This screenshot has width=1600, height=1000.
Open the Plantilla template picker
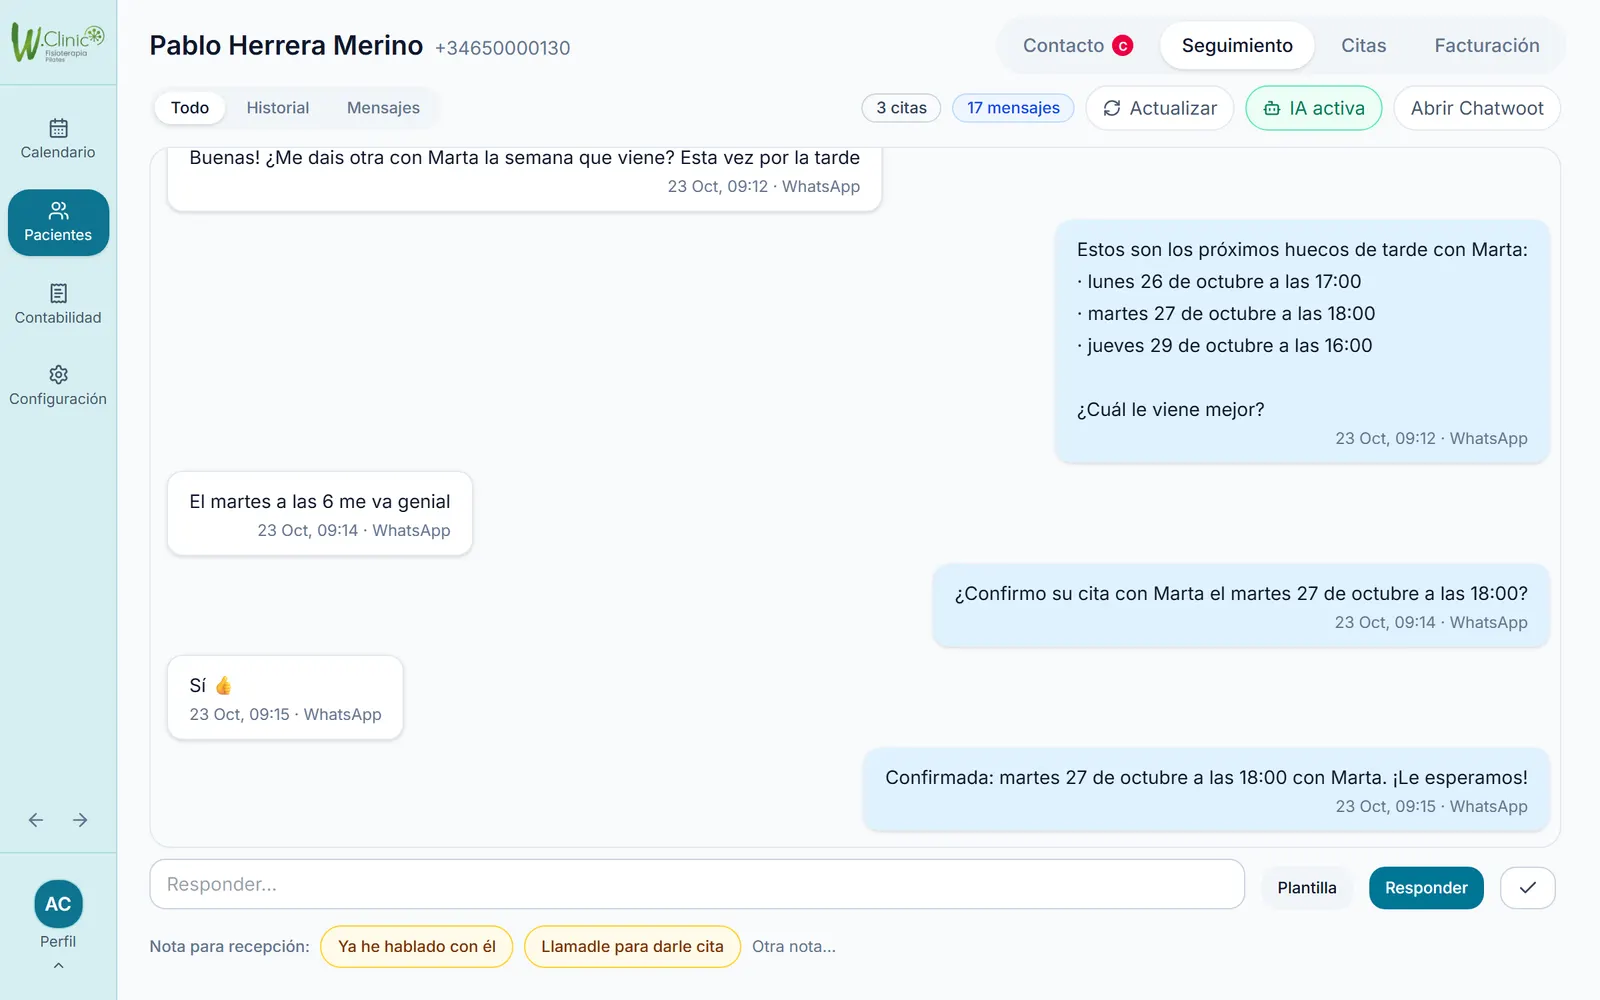(1307, 888)
